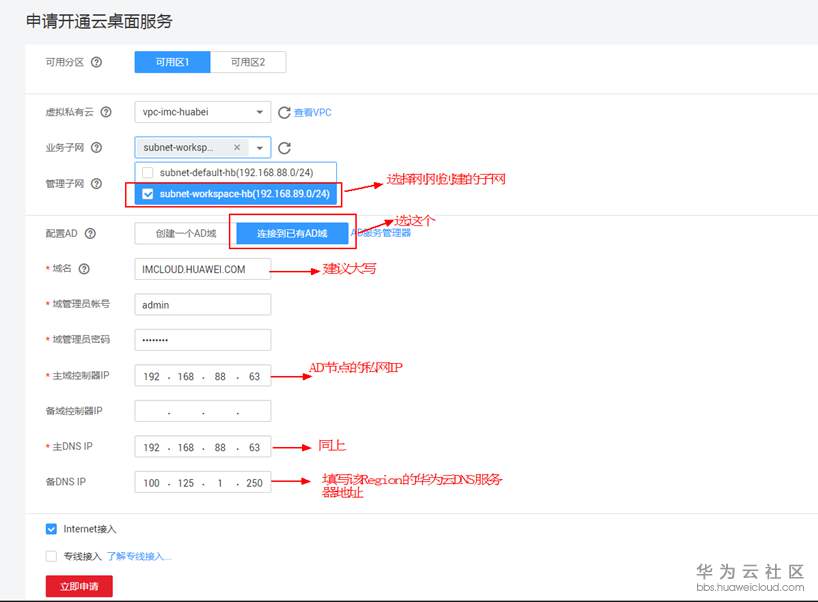Open help icon beside 配置AD
818x602 pixels.
click(x=90, y=233)
